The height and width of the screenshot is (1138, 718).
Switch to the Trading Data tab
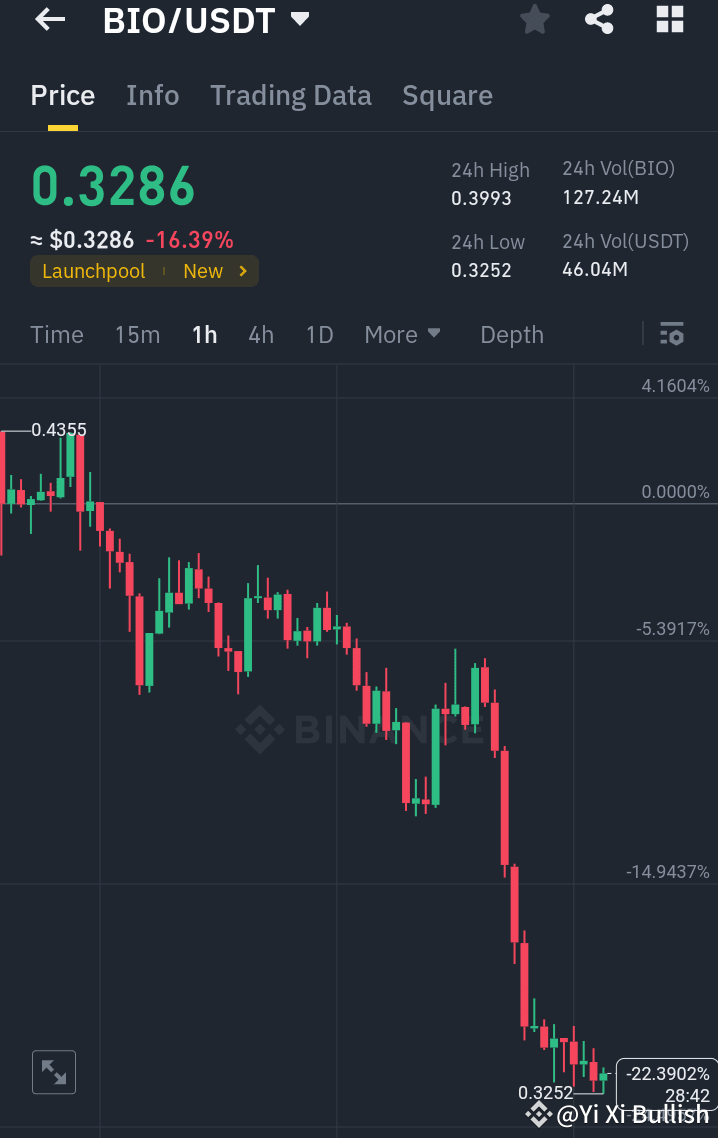point(291,95)
